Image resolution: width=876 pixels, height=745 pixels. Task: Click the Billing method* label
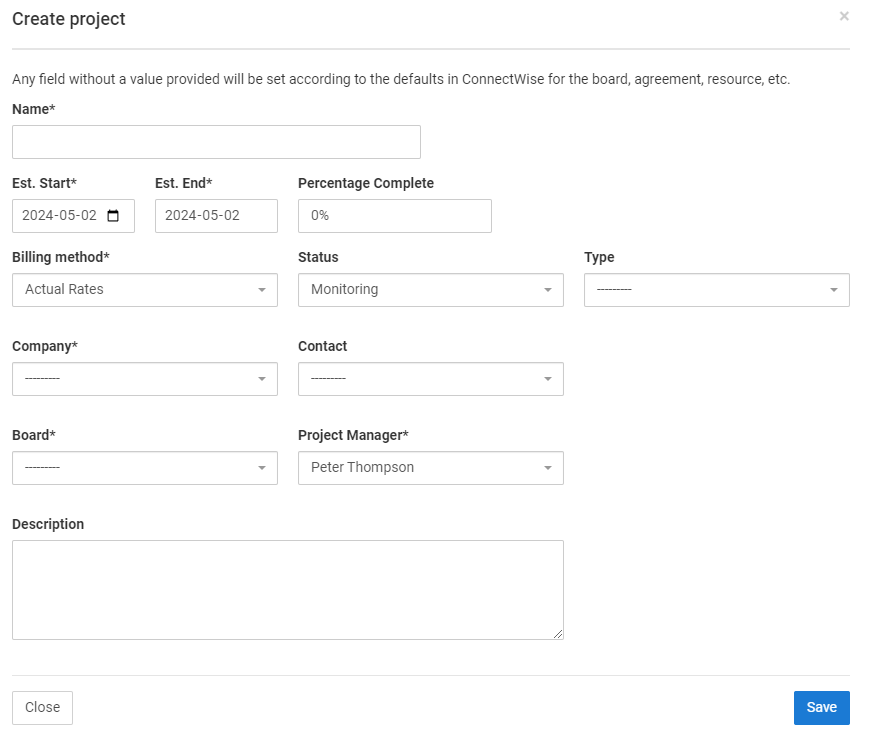pos(61,257)
